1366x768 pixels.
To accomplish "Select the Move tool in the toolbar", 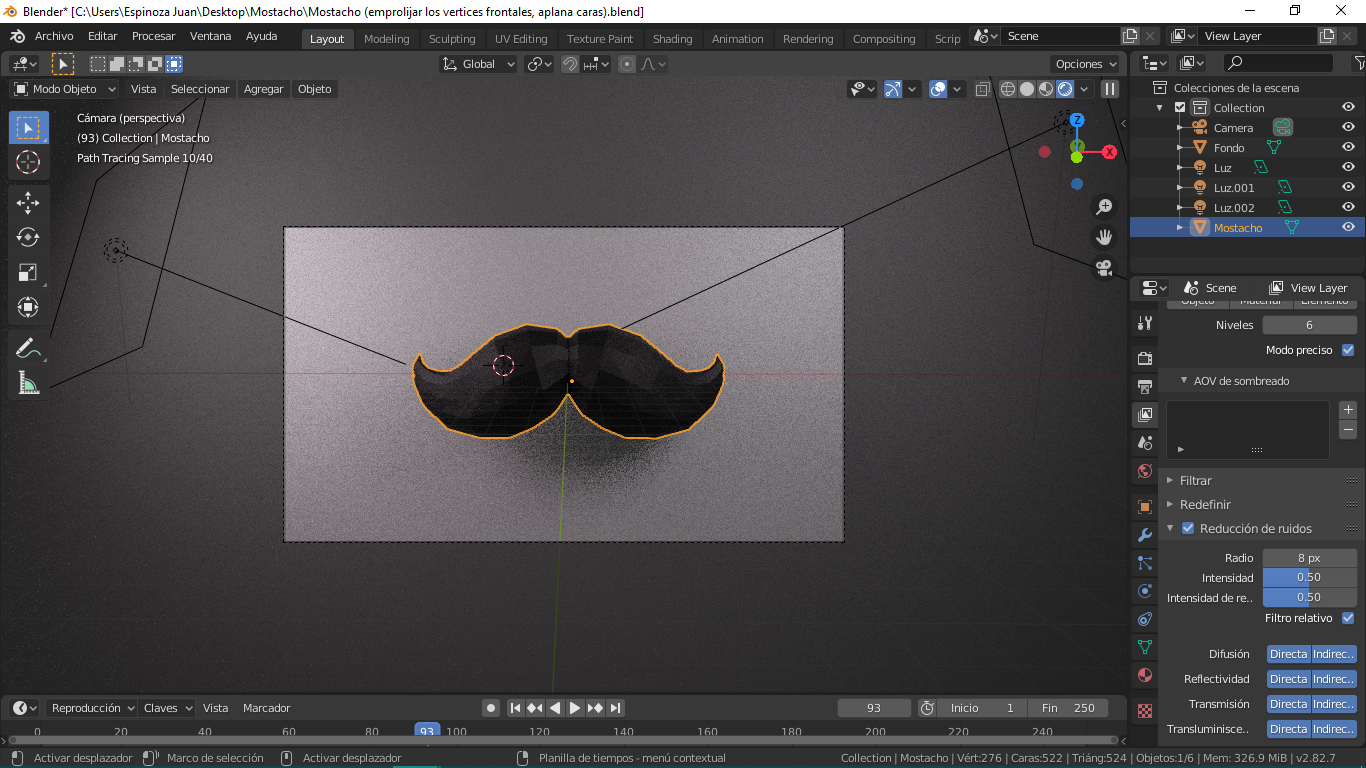I will tap(28, 202).
